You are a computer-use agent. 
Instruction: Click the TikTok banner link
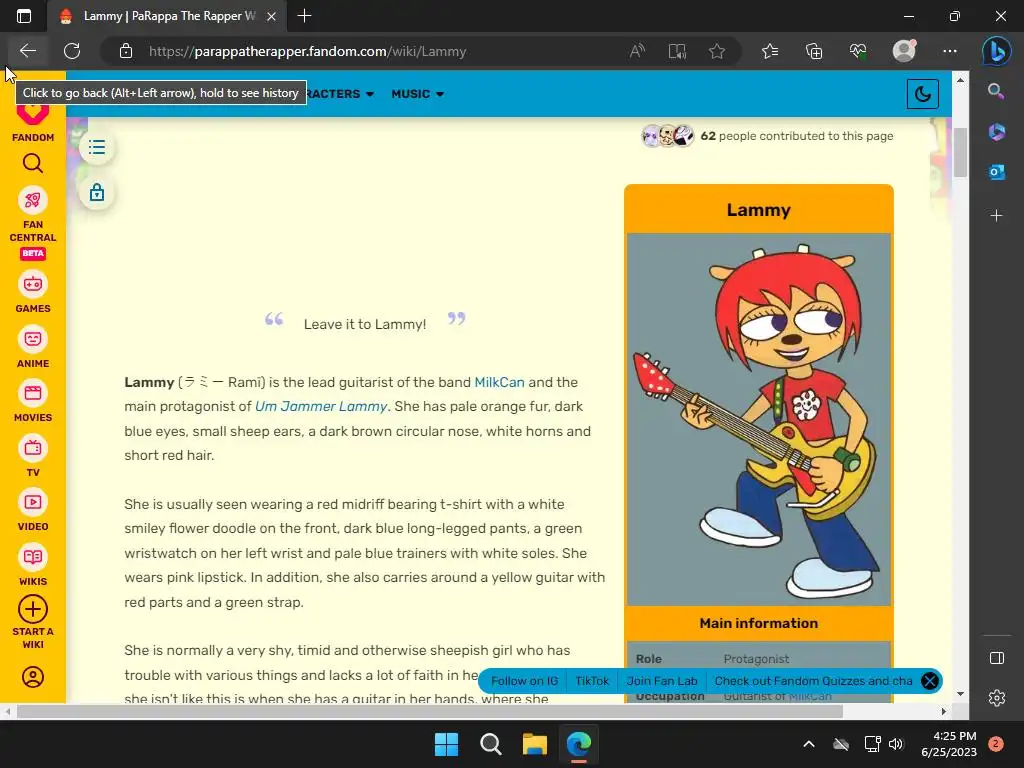coord(592,681)
